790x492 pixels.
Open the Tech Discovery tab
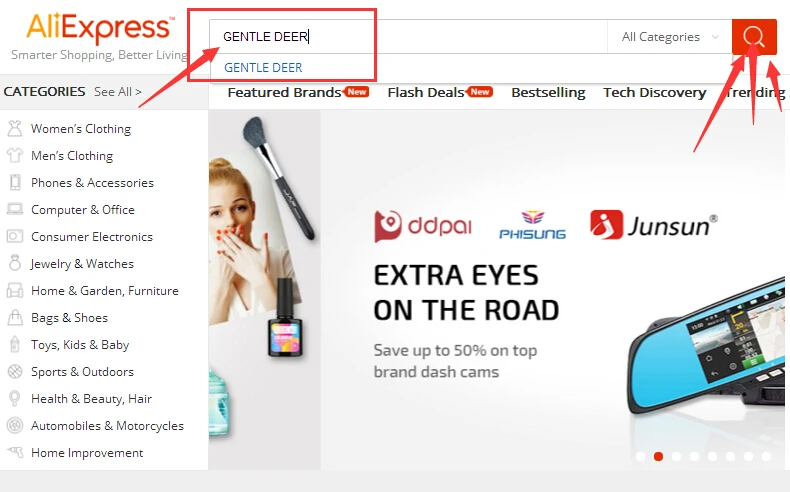655,93
